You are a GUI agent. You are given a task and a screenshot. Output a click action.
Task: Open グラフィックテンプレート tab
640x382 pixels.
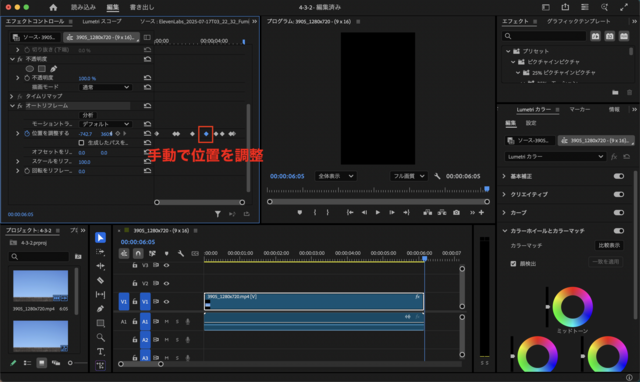[x=578, y=21]
